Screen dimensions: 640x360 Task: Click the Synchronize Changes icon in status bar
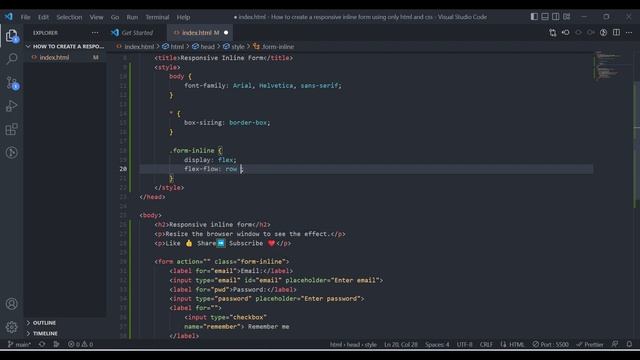click(42, 344)
